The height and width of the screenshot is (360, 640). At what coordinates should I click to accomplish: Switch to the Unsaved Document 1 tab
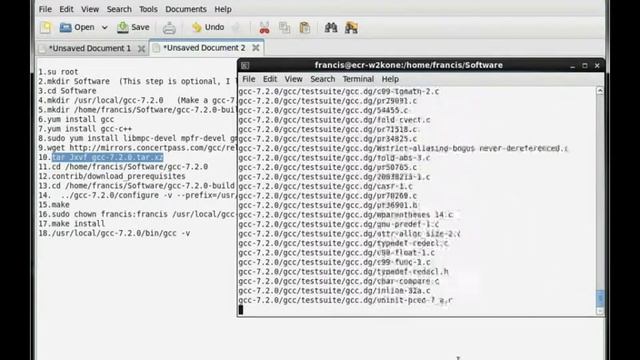(90, 48)
